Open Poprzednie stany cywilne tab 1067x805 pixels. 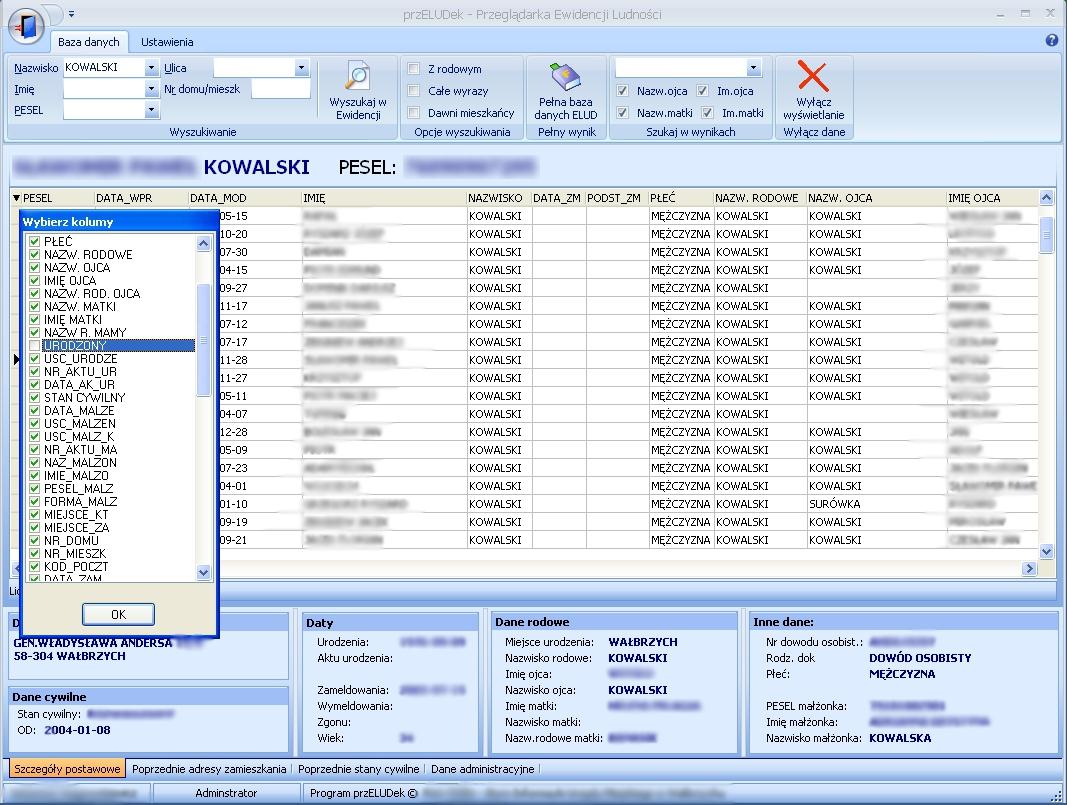[359, 769]
